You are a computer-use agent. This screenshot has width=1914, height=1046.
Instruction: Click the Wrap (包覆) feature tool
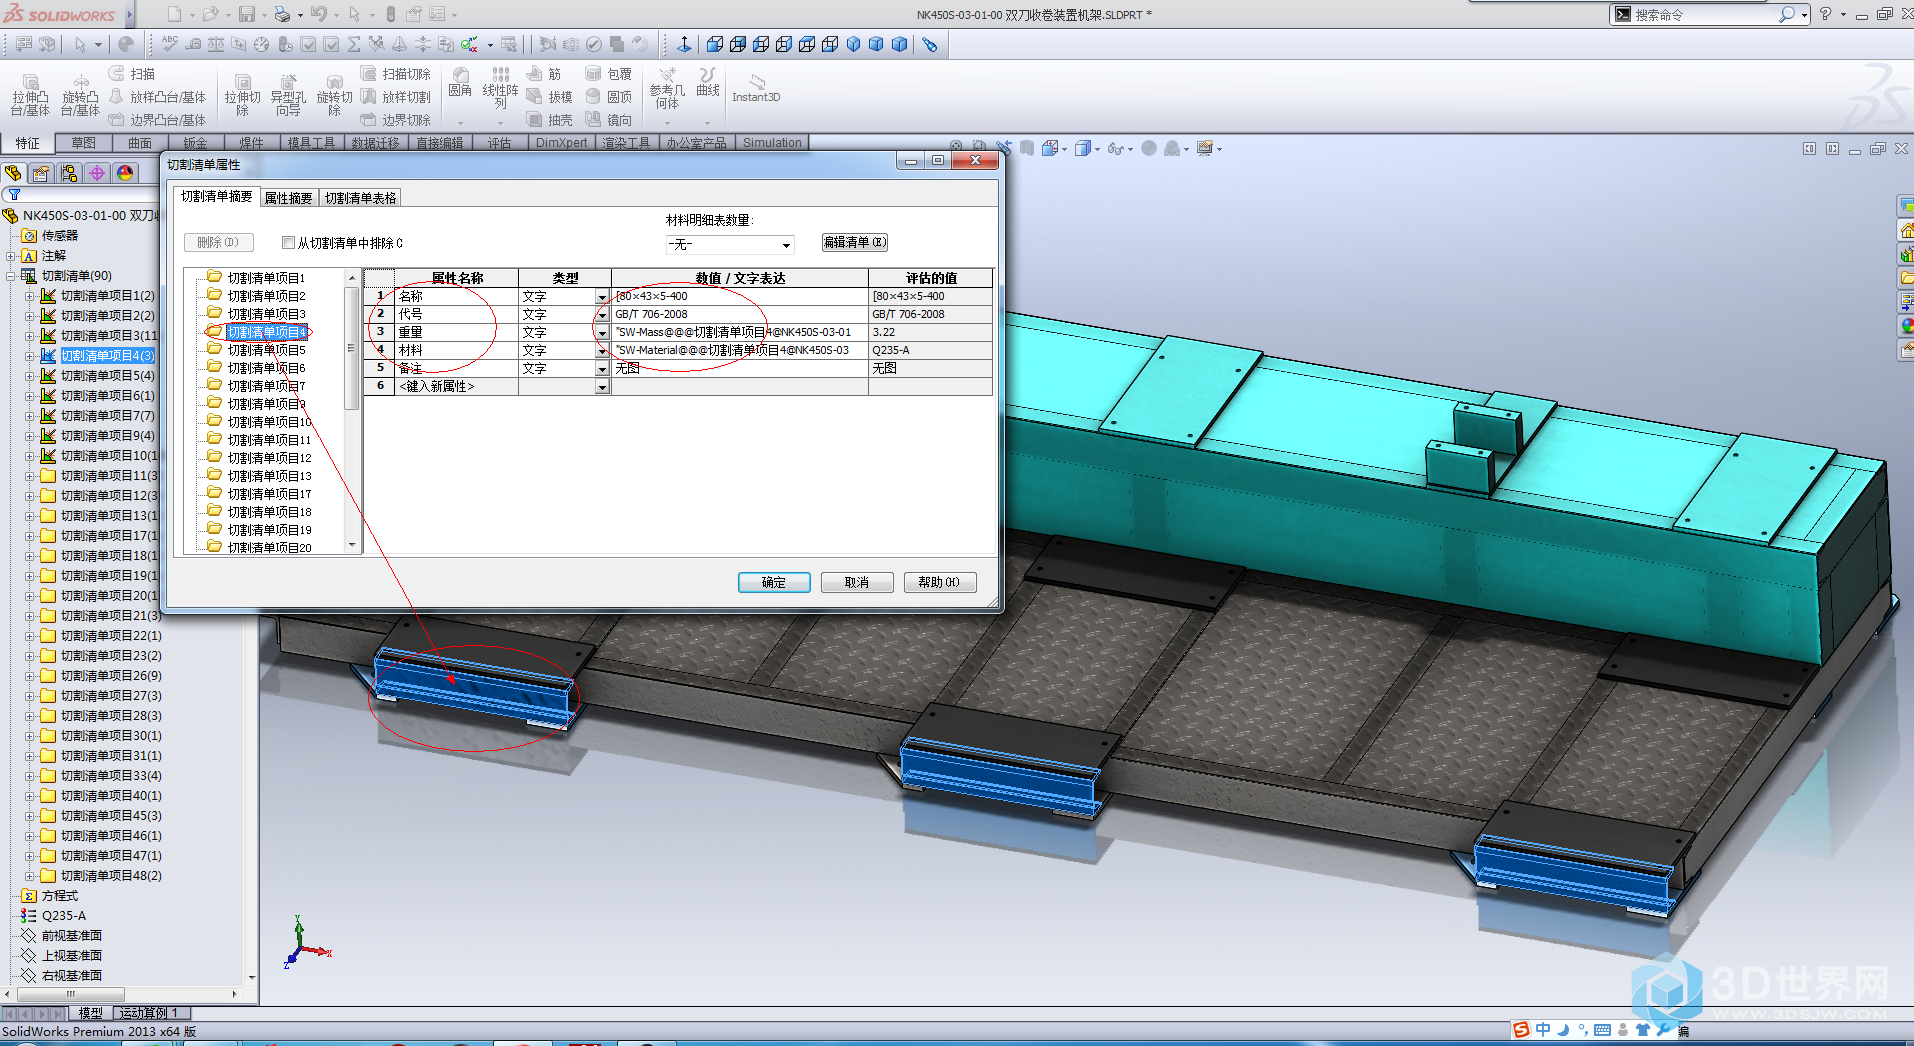point(609,74)
